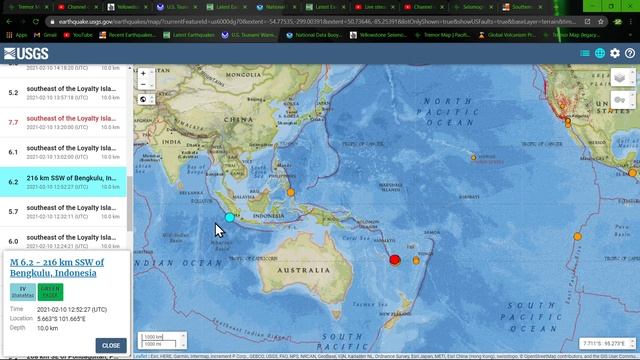The height and width of the screenshot is (360, 640).
Task: Click the orange marker near Hawaii
Action: [473, 158]
